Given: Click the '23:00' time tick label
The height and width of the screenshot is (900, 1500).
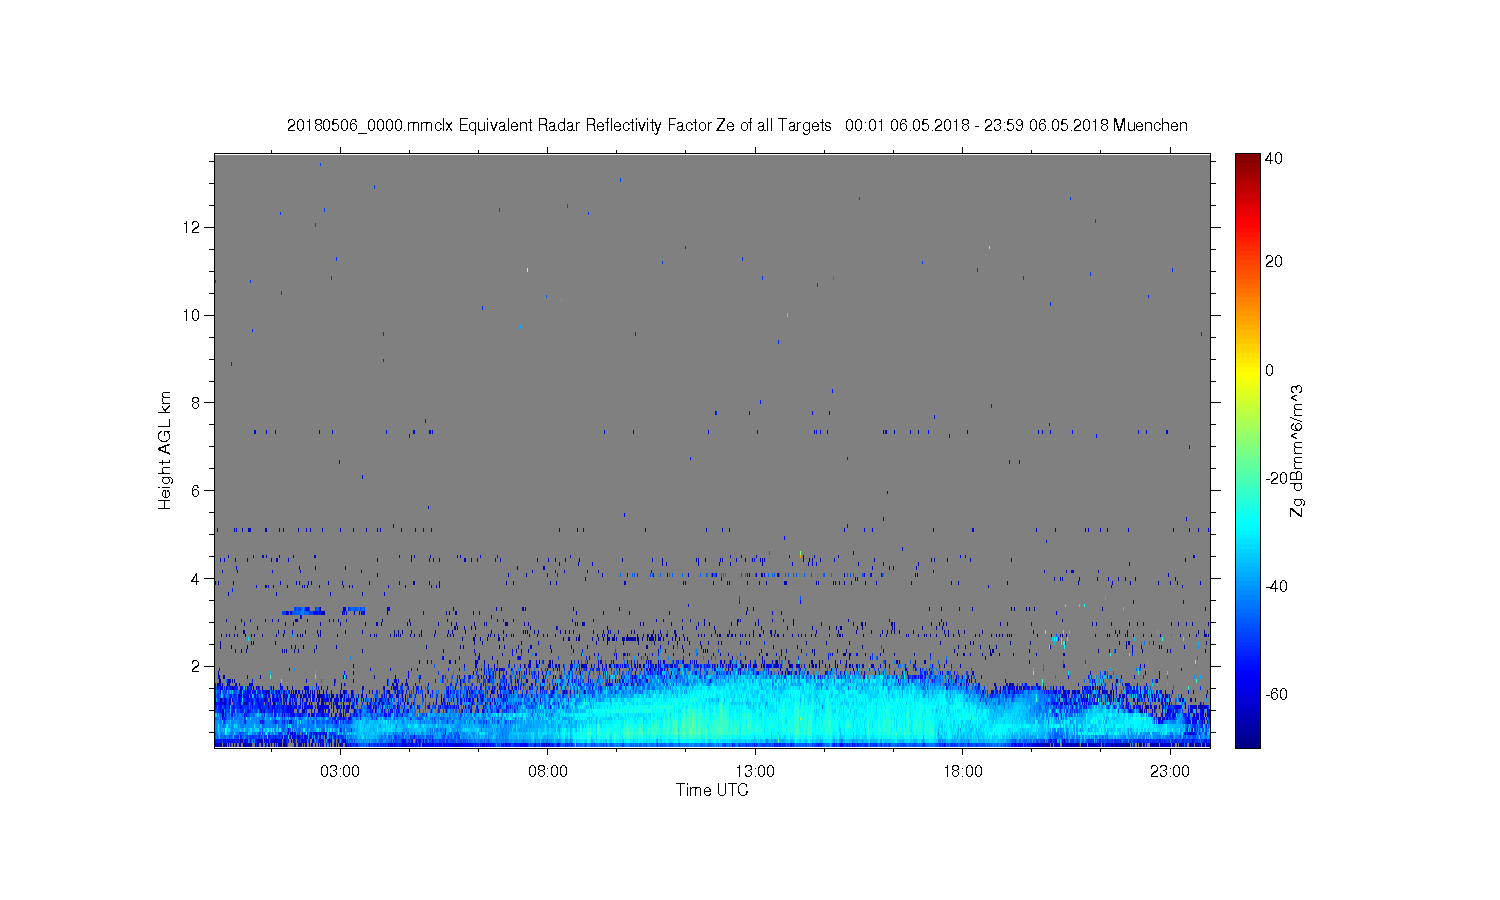Looking at the screenshot, I should (1170, 772).
